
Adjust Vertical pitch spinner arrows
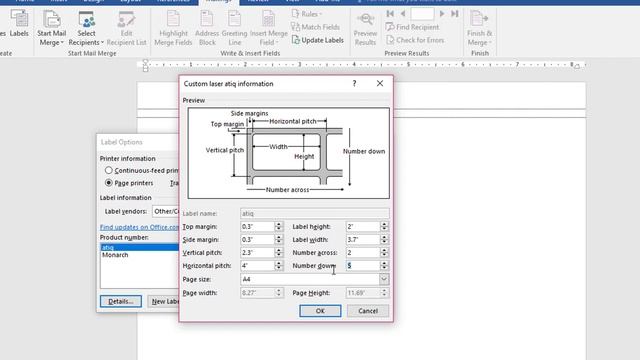point(278,253)
